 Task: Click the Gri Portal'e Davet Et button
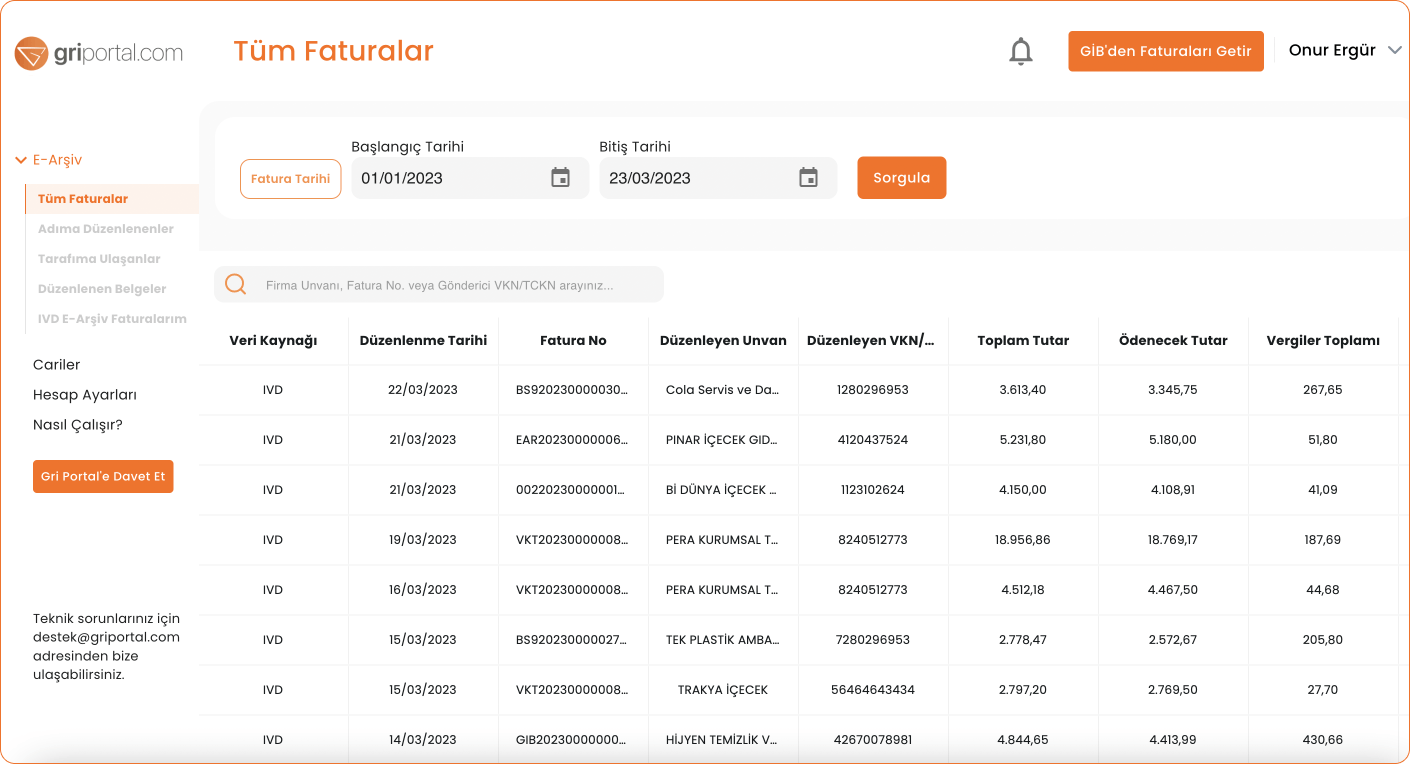[x=103, y=477]
